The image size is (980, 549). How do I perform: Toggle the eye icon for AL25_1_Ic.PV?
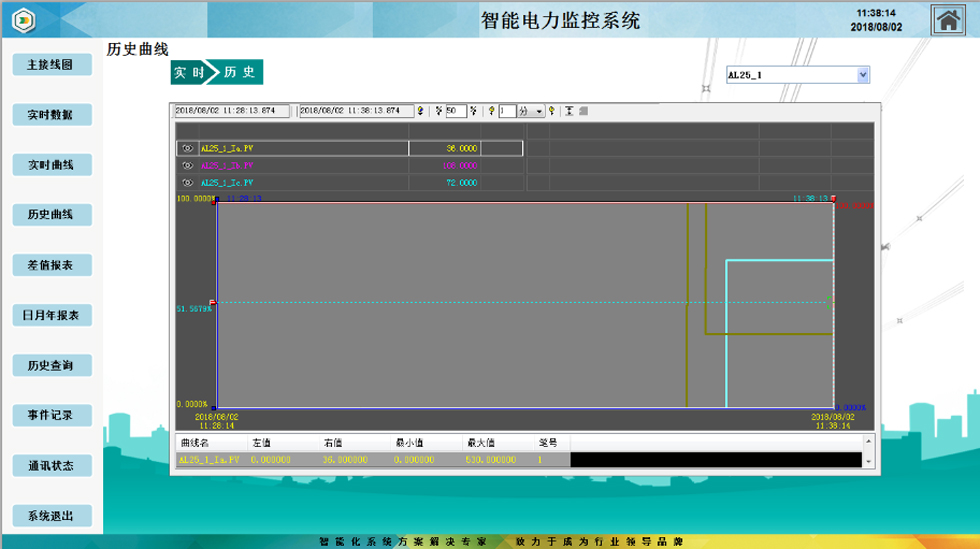click(187, 183)
